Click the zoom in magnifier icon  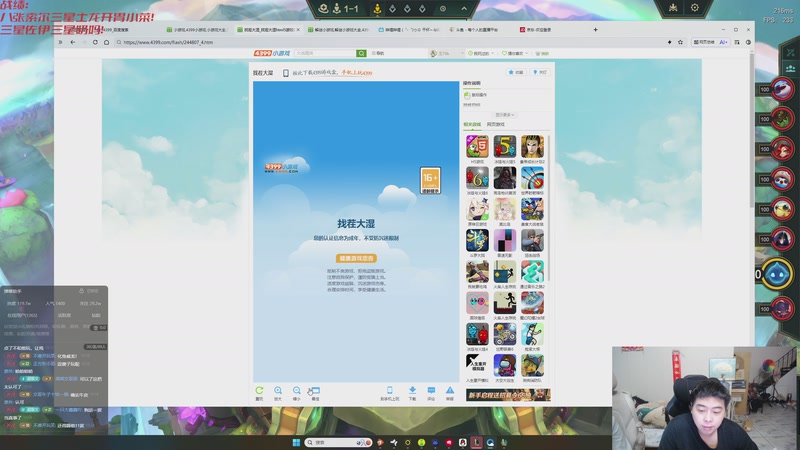coord(278,391)
